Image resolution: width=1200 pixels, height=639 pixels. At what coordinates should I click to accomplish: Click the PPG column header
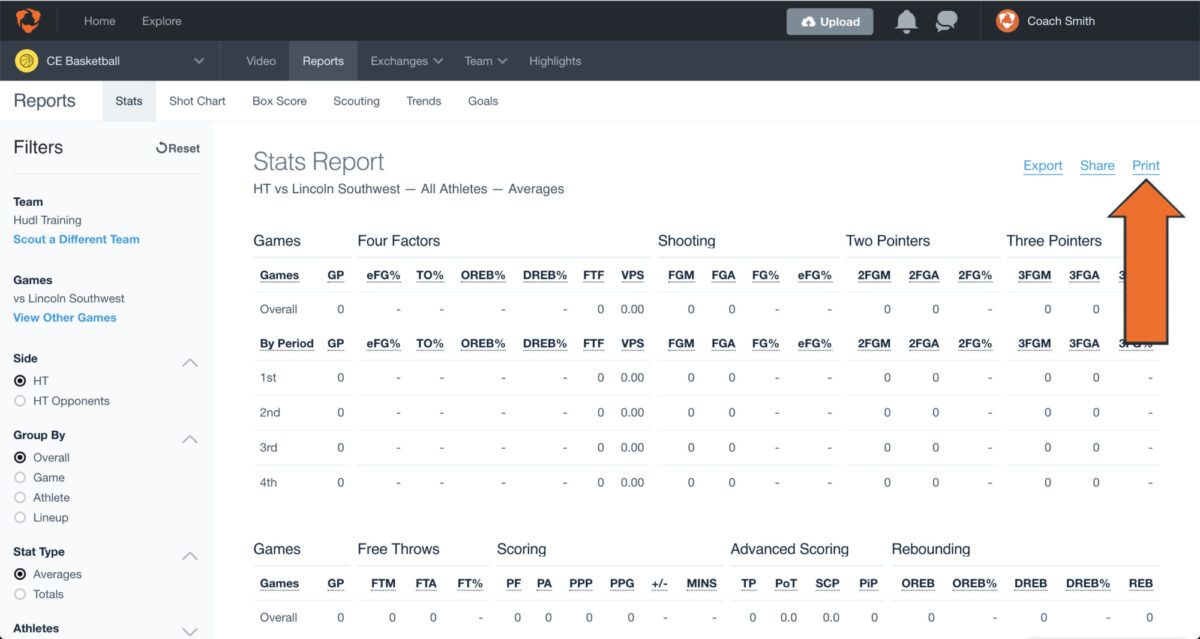click(x=622, y=584)
